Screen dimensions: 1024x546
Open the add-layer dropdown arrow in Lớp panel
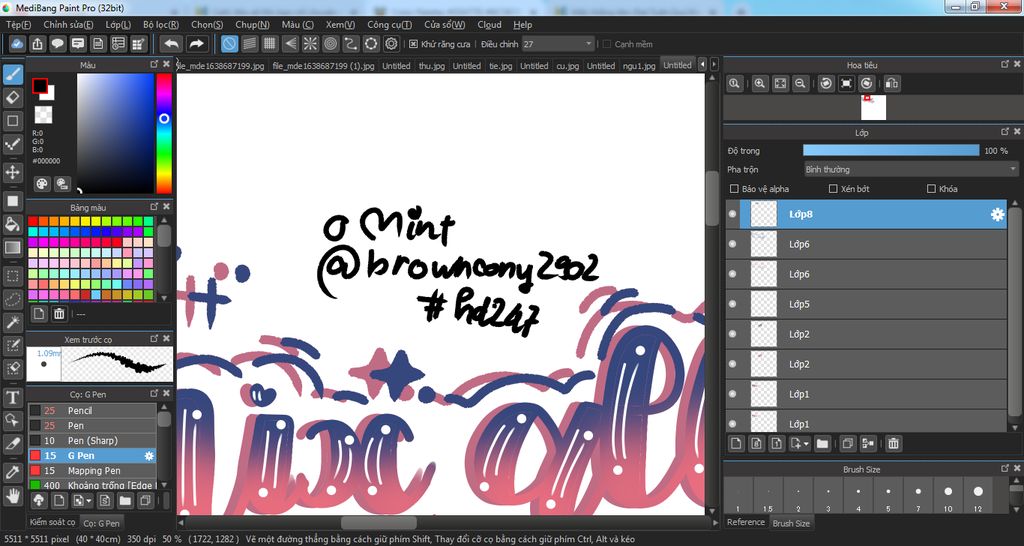[807, 443]
